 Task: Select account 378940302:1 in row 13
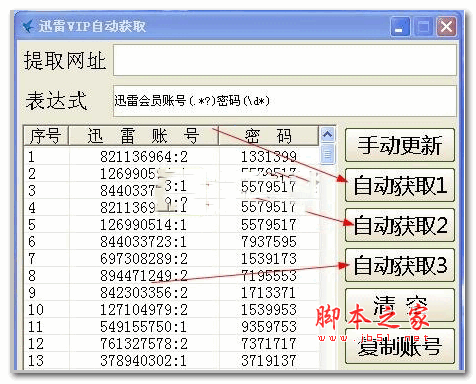point(143,361)
